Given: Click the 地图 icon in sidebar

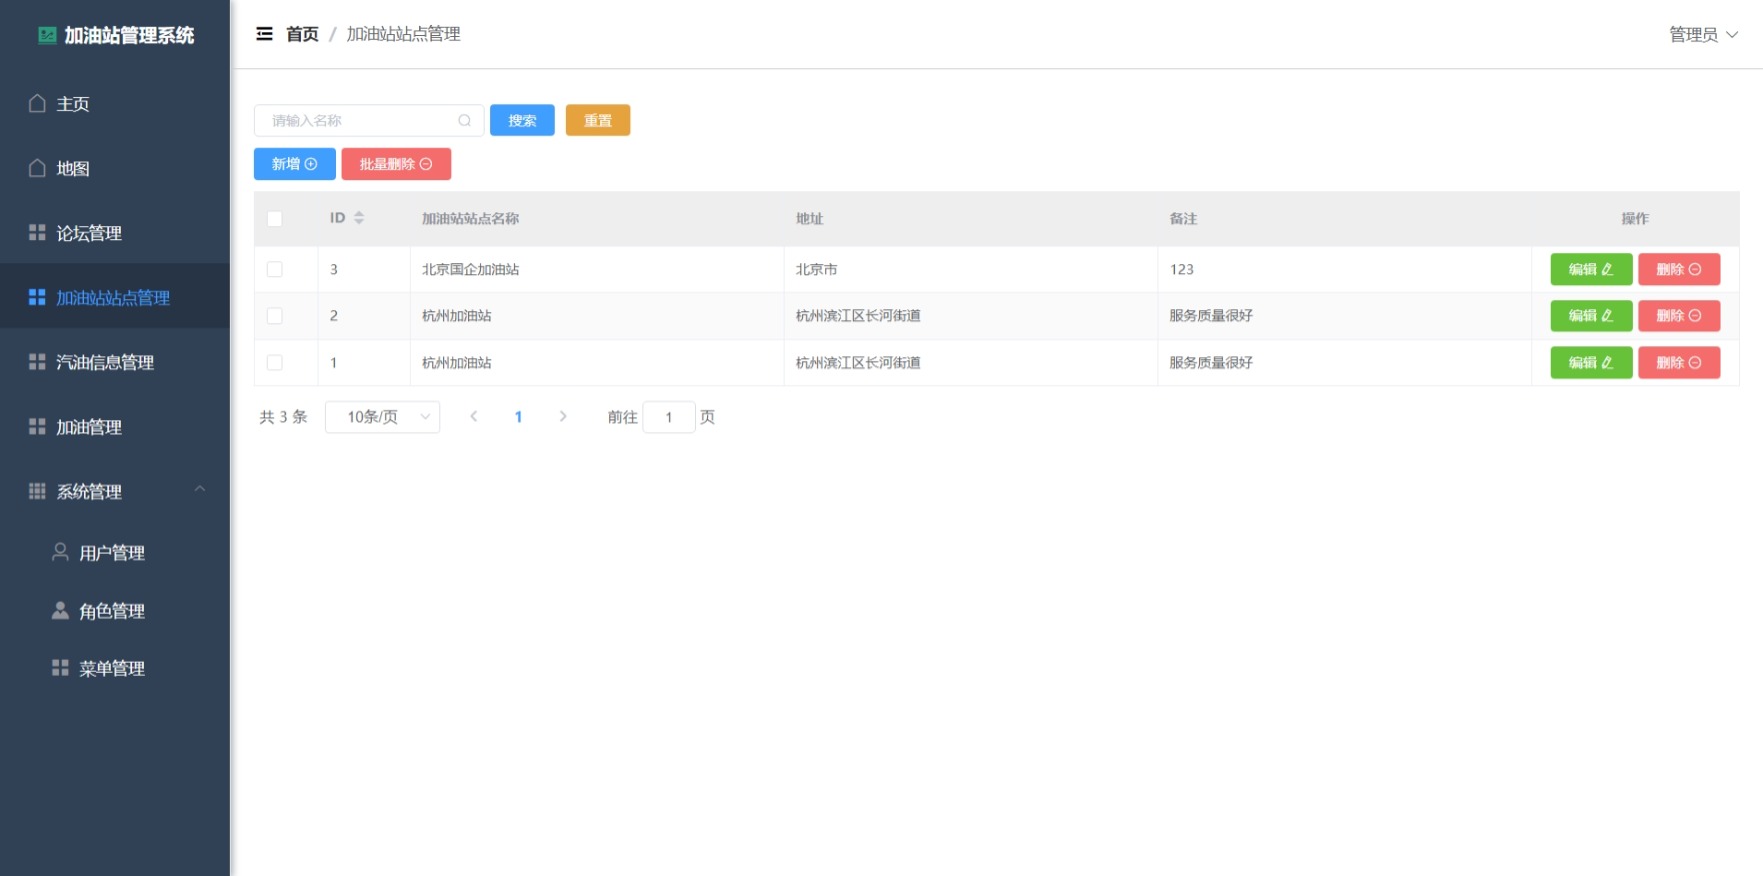Looking at the screenshot, I should pos(37,168).
